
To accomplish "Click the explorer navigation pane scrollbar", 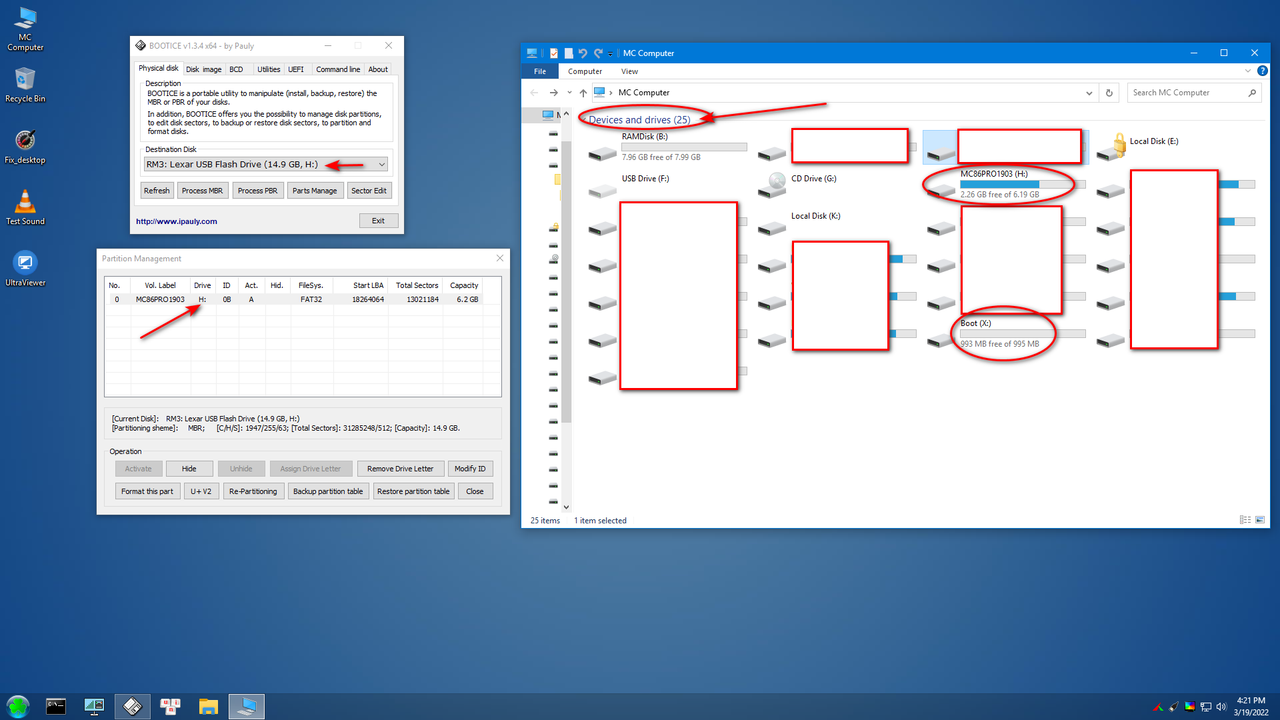I will click(566, 280).
